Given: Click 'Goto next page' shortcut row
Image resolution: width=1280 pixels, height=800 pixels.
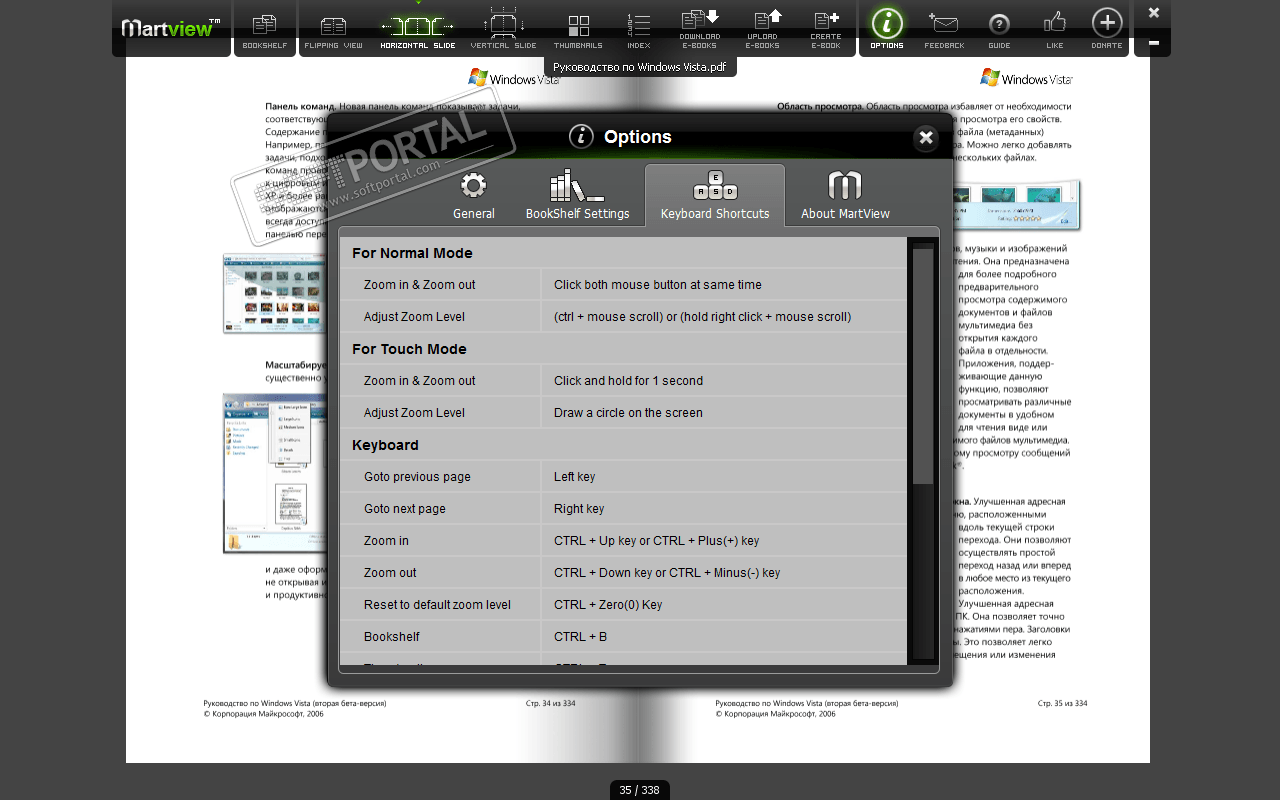Looking at the screenshot, I should click(x=623, y=509).
